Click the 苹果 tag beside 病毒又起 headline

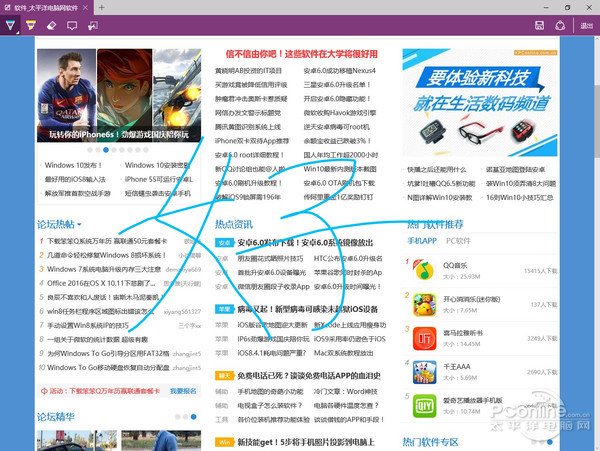[x=224, y=309]
